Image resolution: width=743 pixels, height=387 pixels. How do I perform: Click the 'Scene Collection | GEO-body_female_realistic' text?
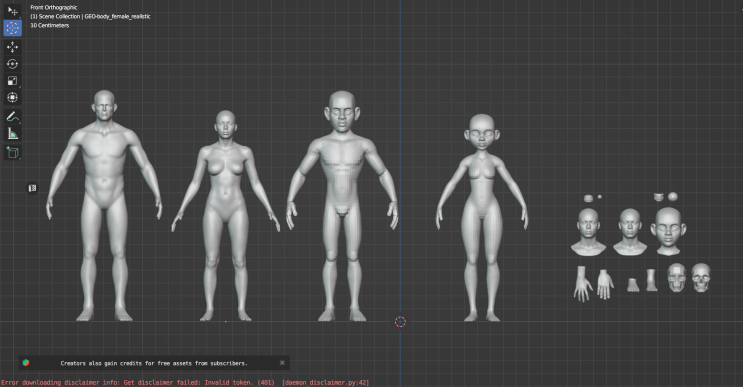tap(90, 17)
